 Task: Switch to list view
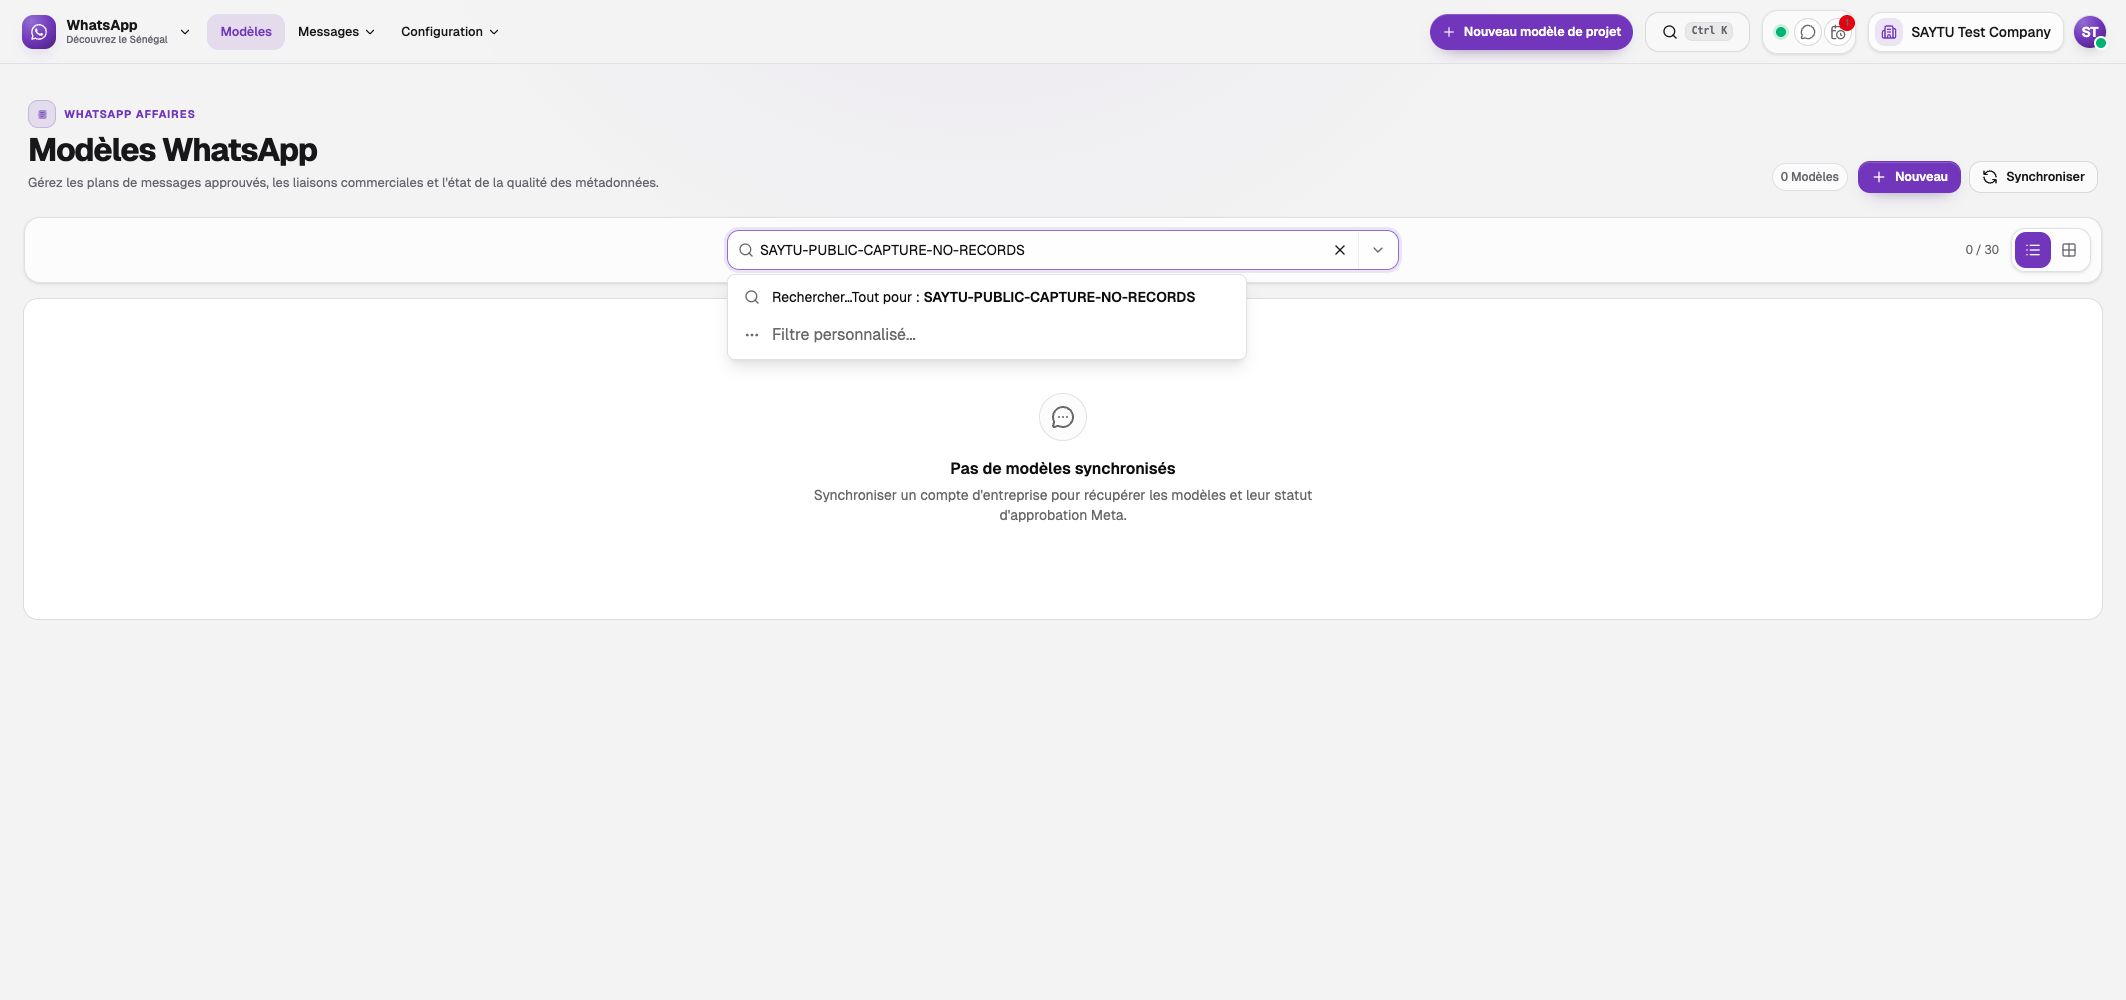click(x=2033, y=250)
